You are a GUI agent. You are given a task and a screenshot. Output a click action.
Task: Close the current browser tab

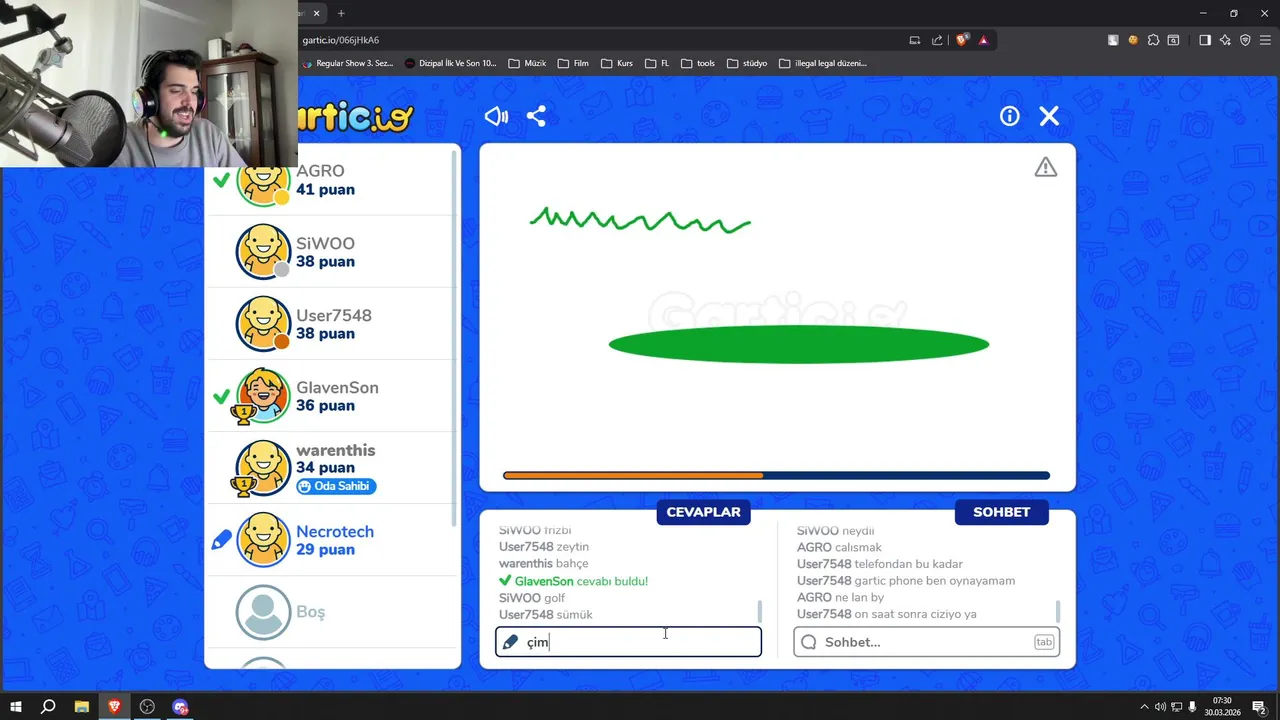tap(317, 13)
